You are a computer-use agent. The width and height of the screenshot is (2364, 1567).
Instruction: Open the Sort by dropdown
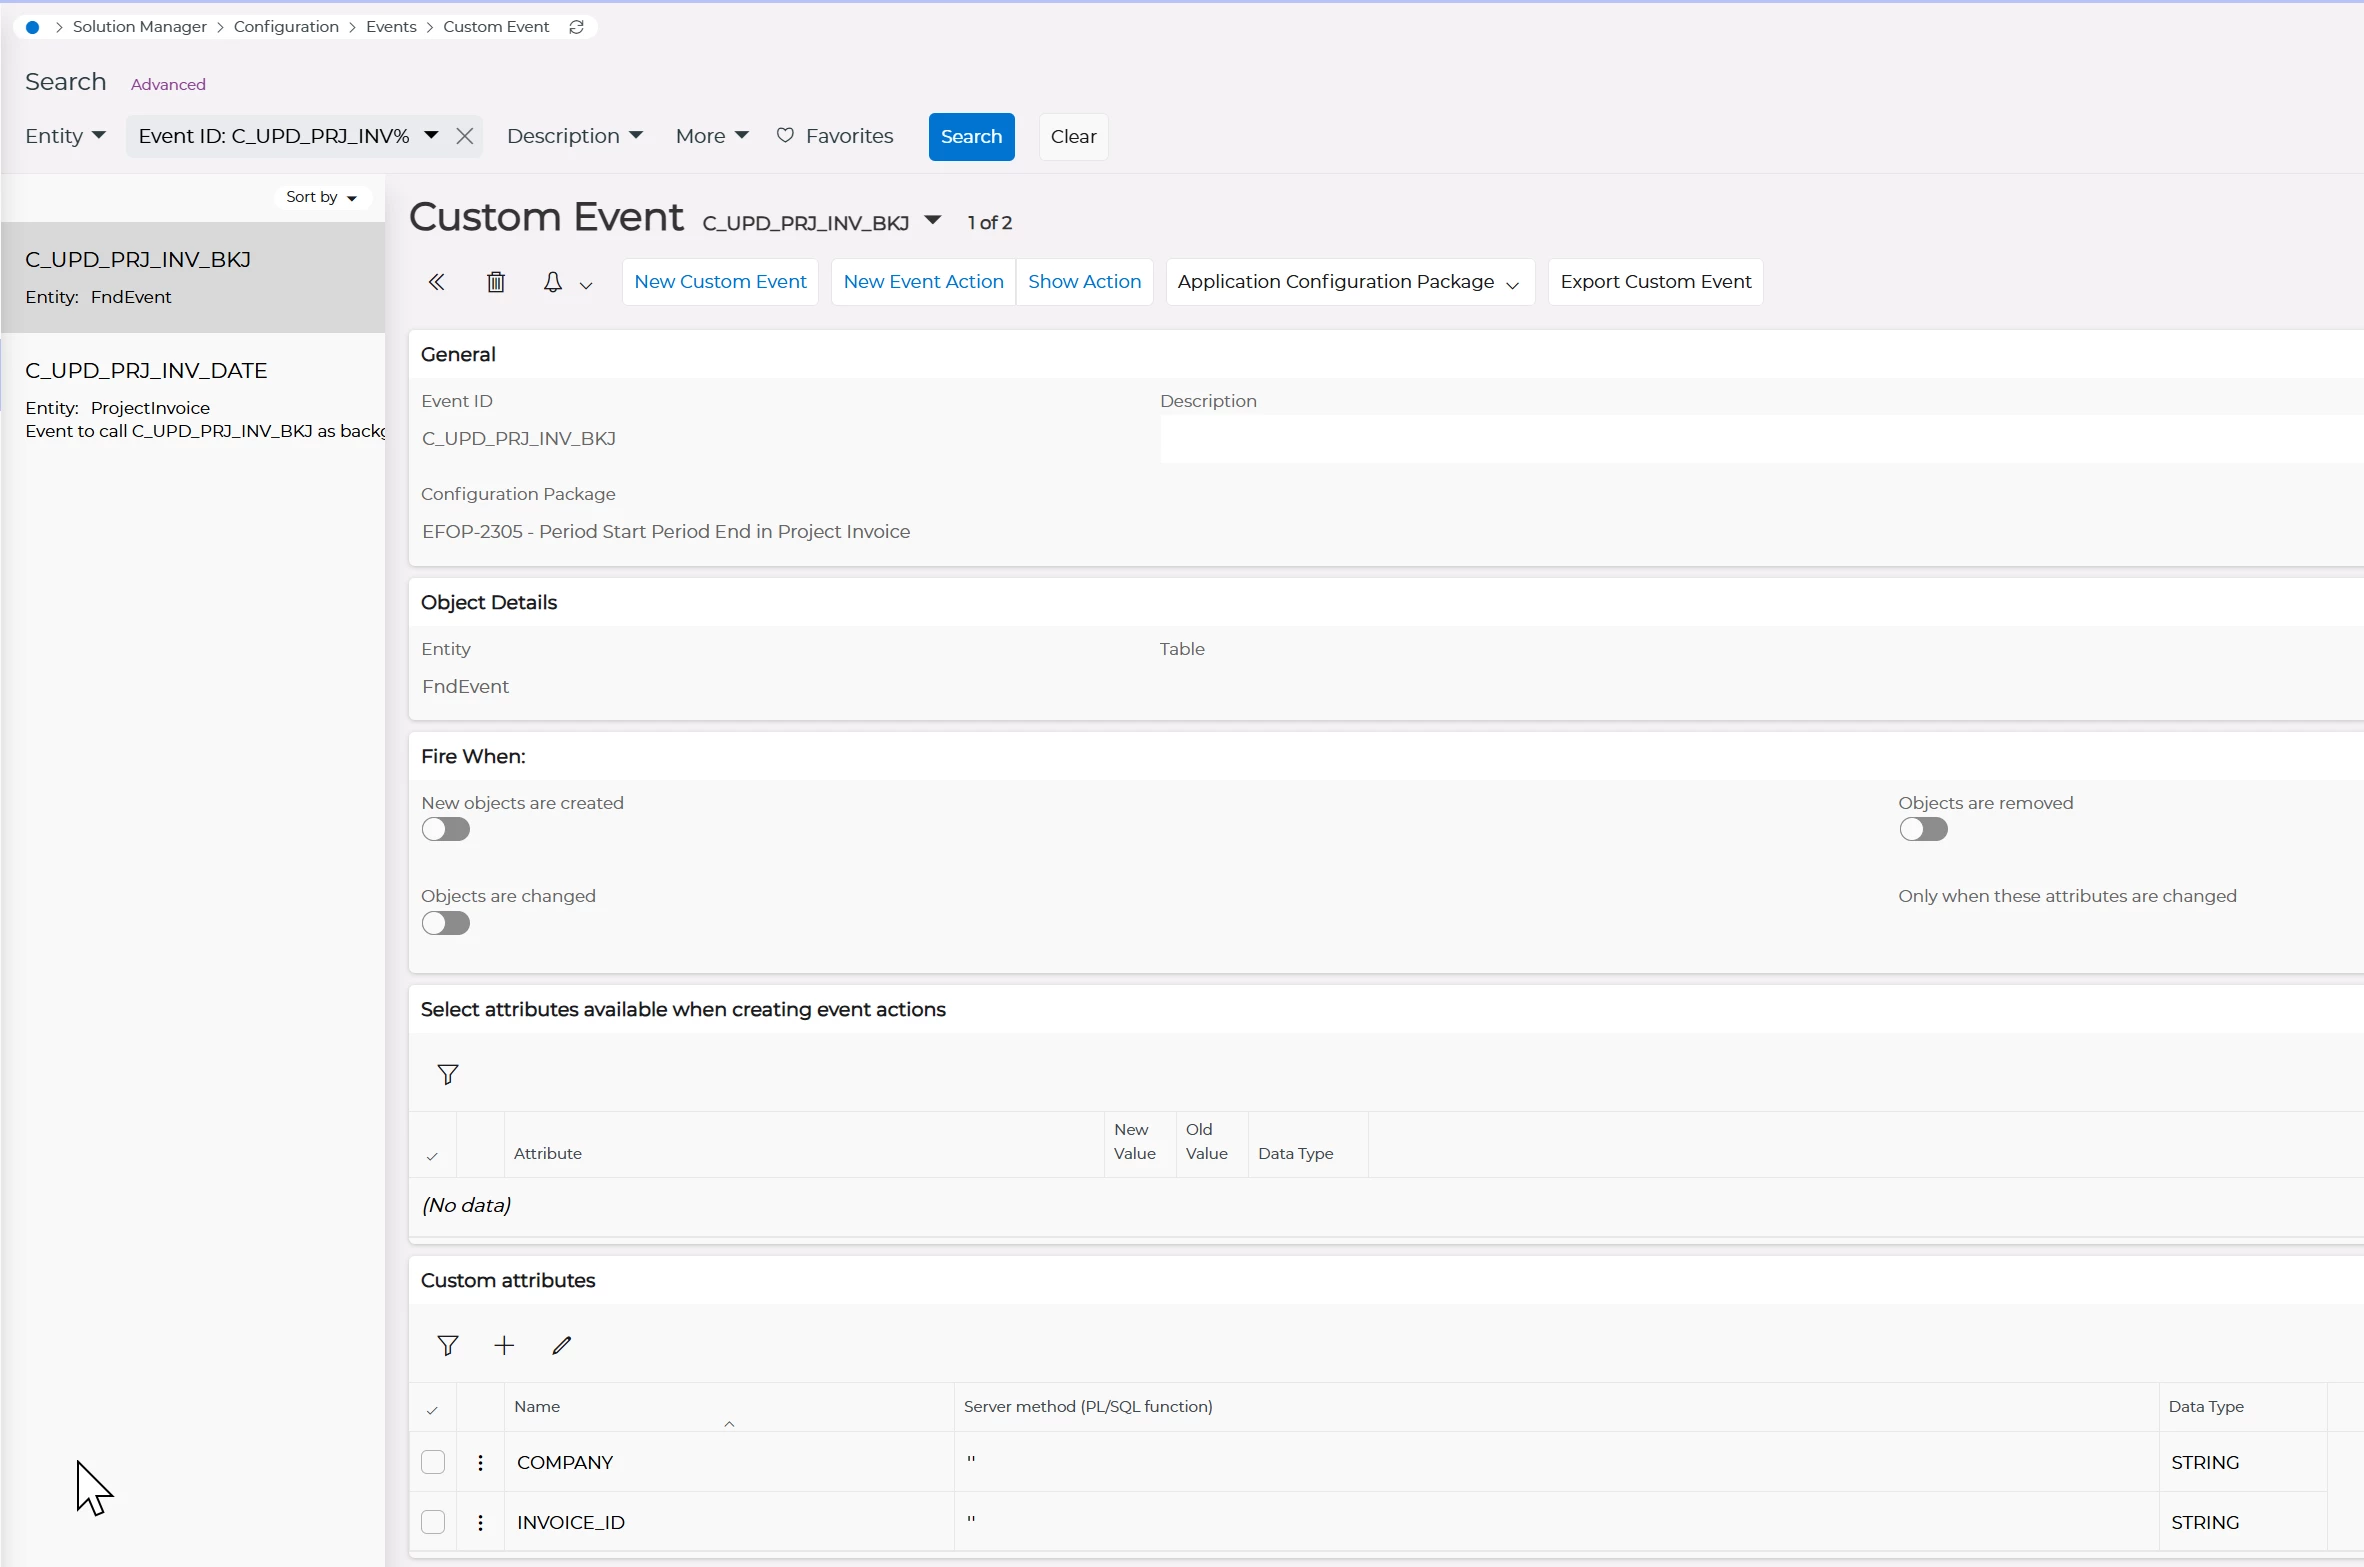pos(321,197)
